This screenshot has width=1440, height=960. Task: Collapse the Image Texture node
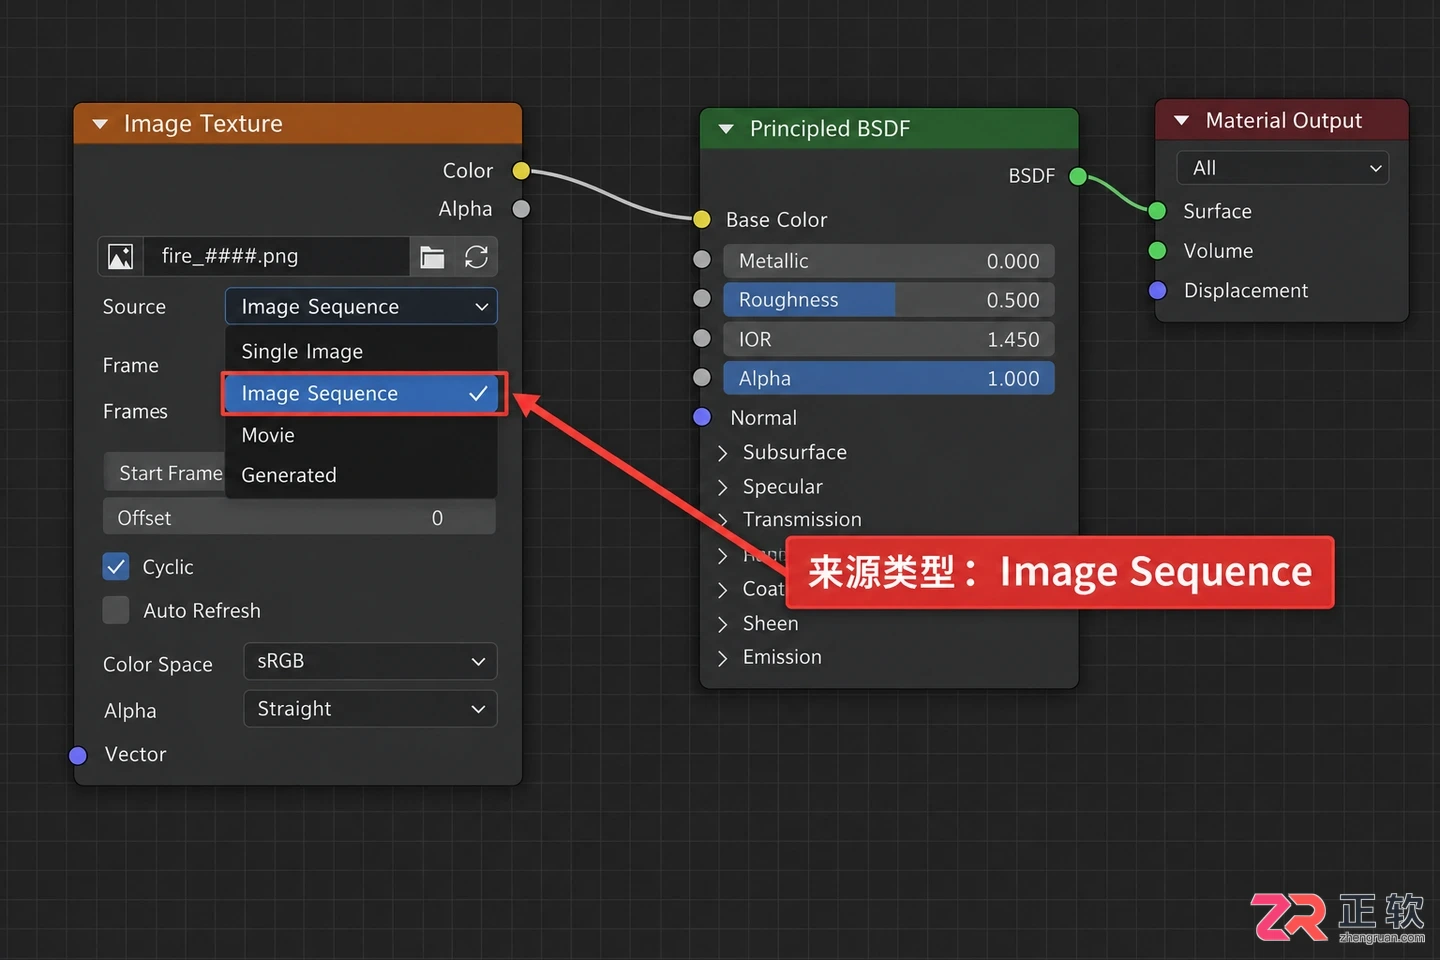[100, 125]
